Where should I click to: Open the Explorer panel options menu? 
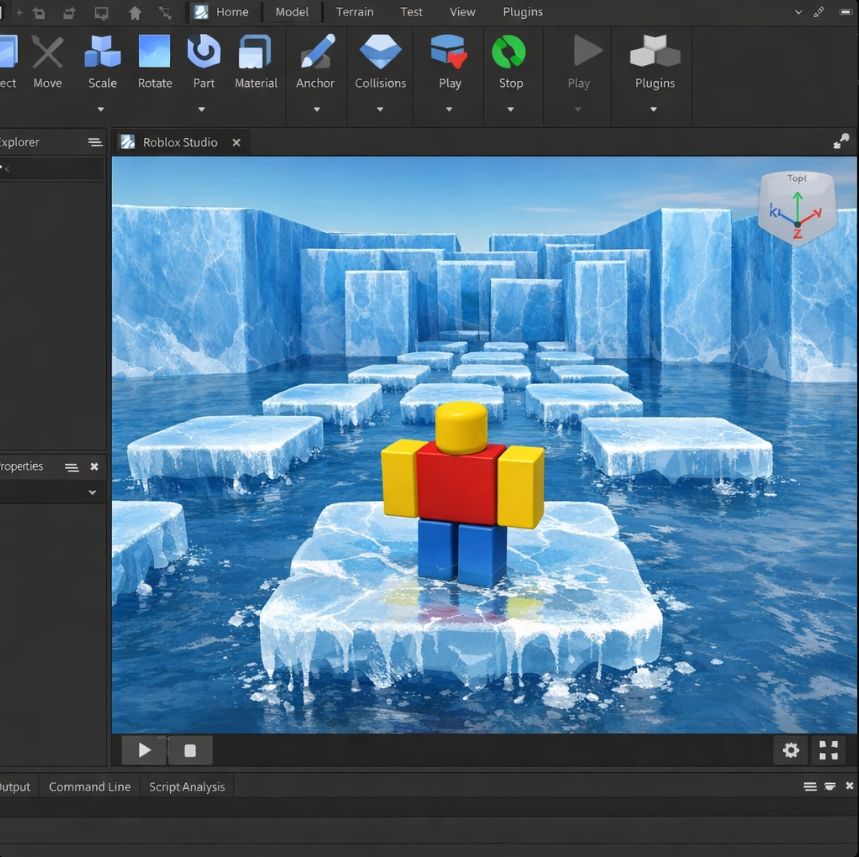click(95, 142)
